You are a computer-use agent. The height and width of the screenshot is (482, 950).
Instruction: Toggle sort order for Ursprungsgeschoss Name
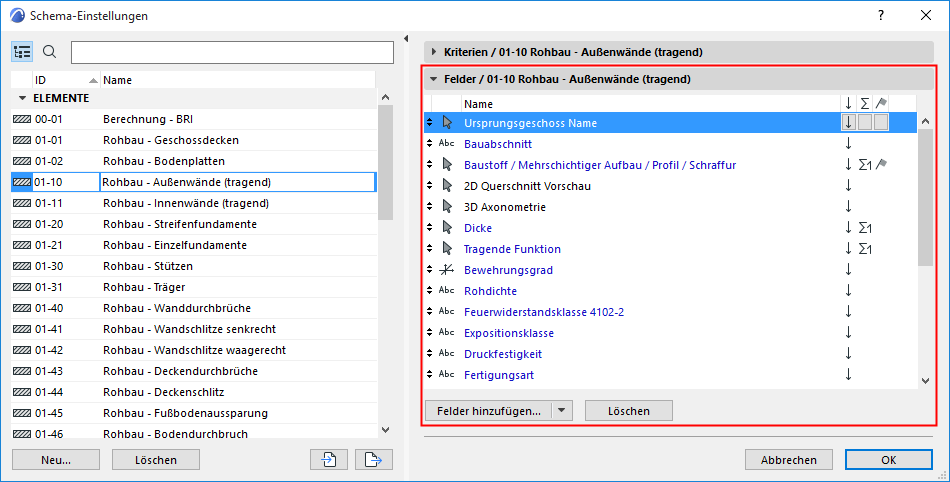coord(848,122)
